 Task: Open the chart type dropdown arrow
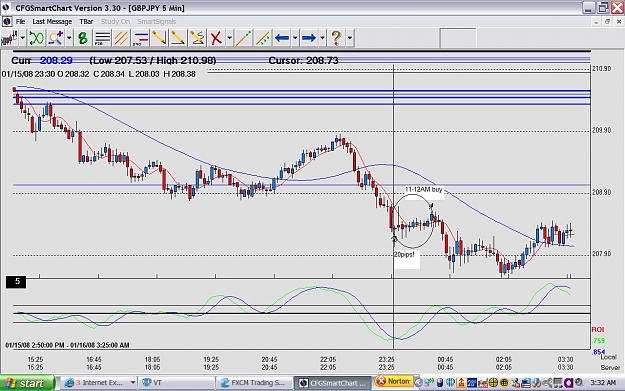coord(22,38)
